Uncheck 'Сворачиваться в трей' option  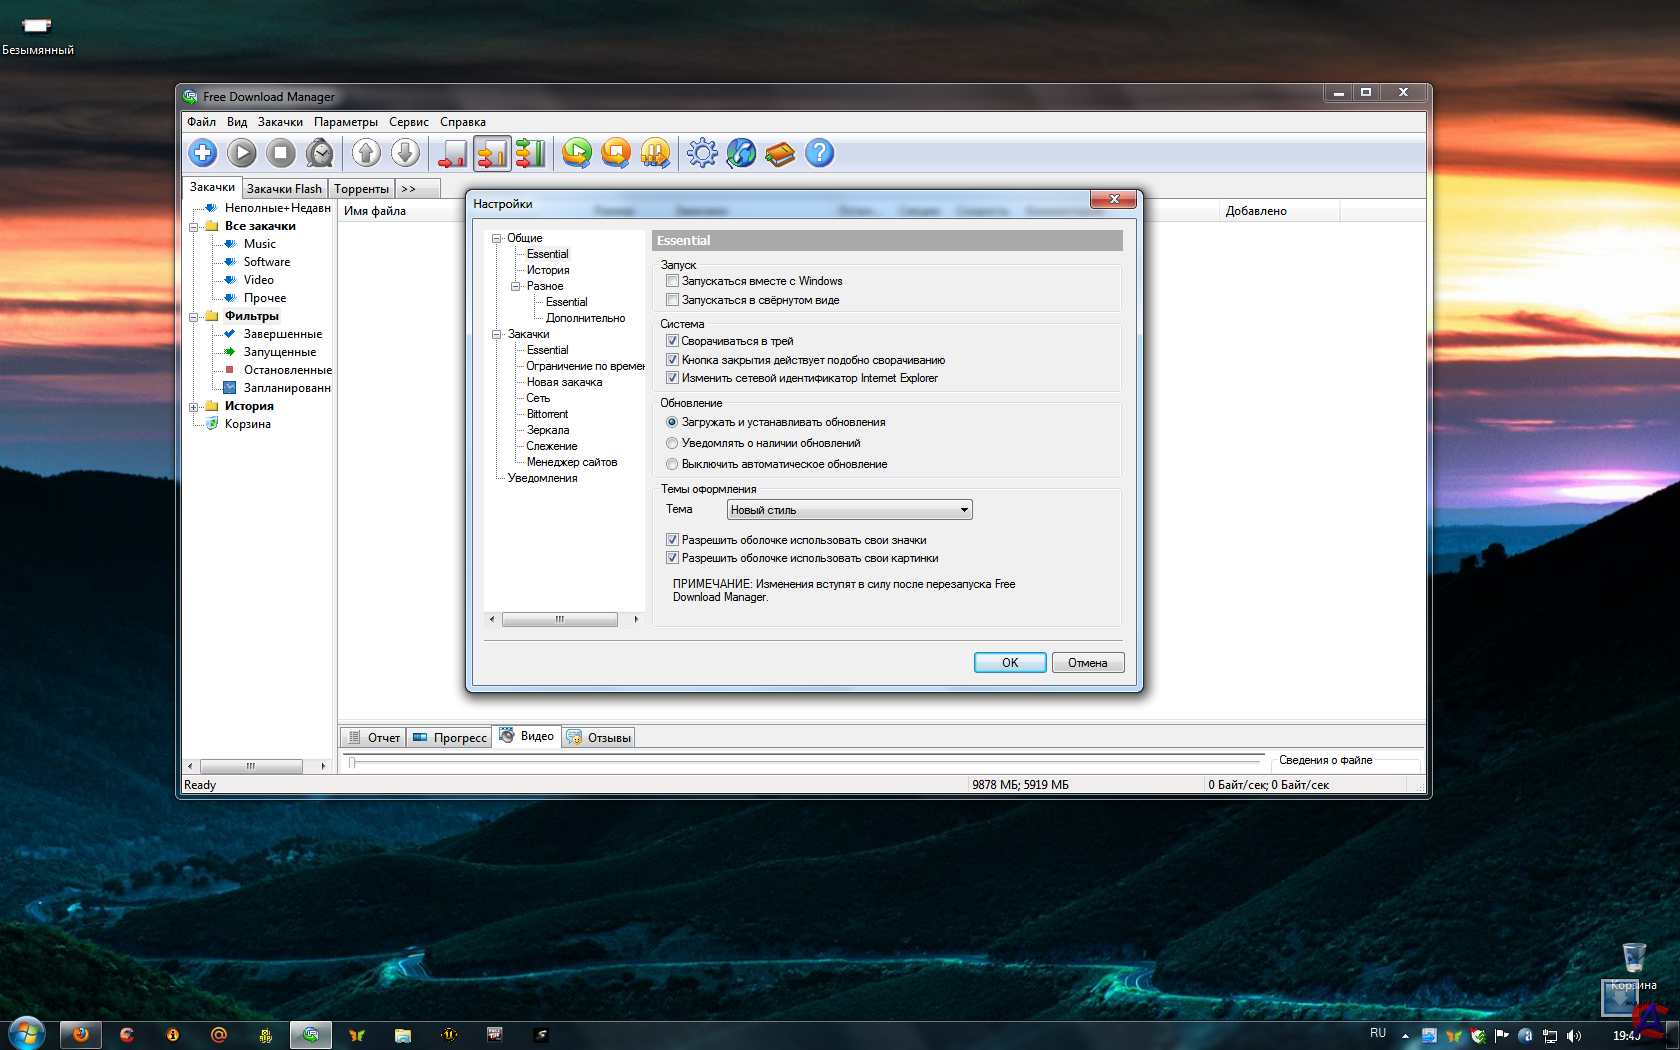(x=672, y=341)
